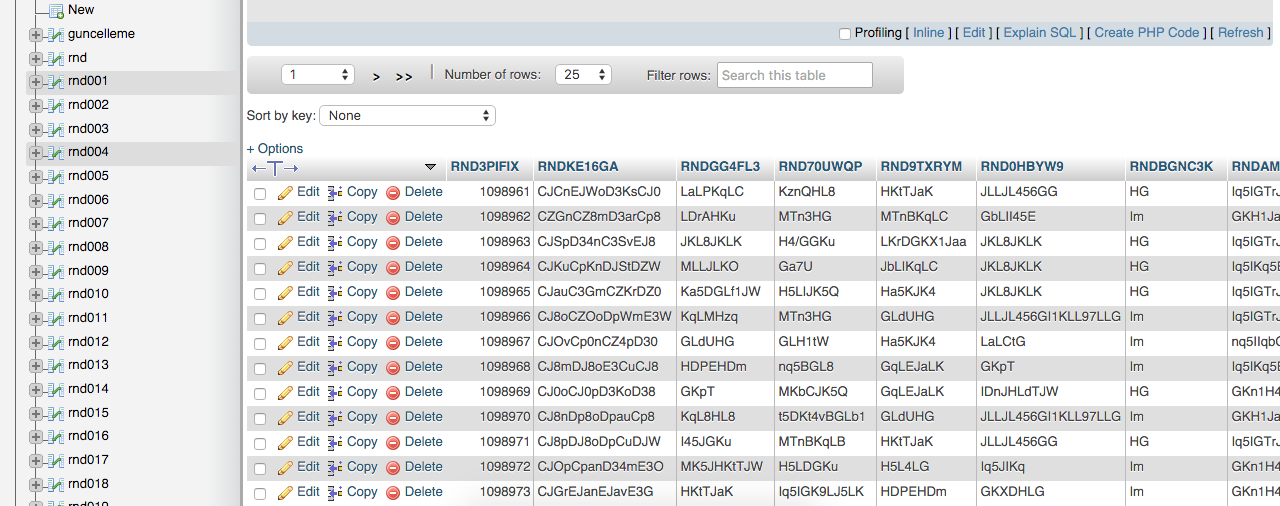Enable the Profiling checkbox
Viewport: 1280px width, 506px height.
[x=845, y=34]
